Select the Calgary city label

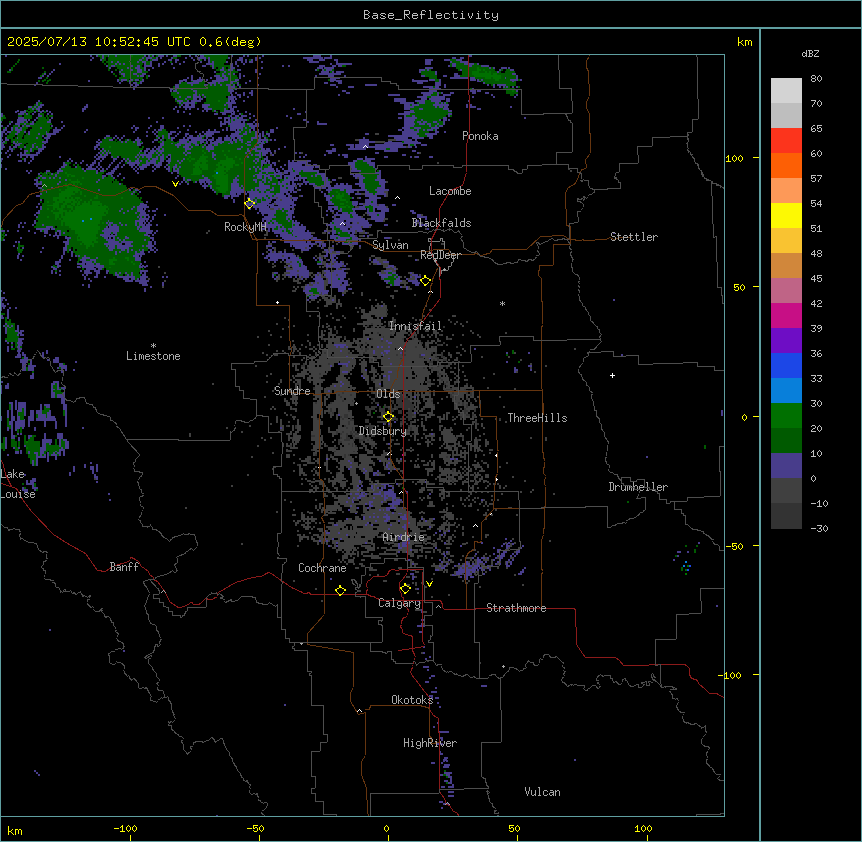[400, 603]
